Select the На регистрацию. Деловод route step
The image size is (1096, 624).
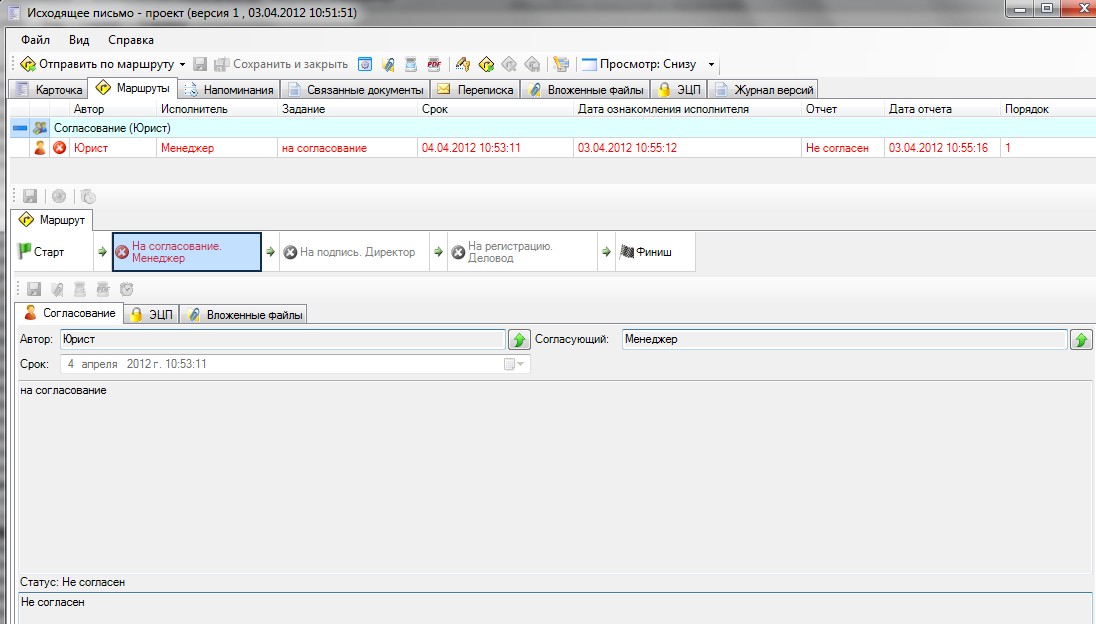(x=516, y=252)
